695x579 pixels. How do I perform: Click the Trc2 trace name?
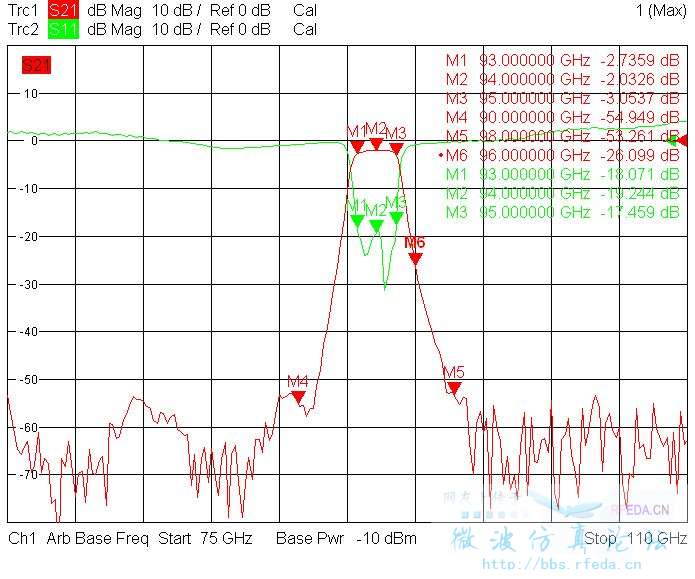23,29
